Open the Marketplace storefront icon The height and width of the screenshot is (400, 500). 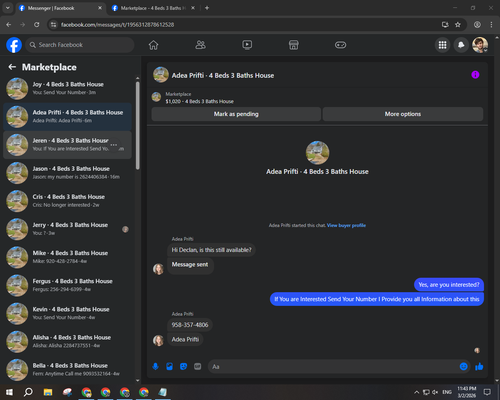click(x=294, y=45)
